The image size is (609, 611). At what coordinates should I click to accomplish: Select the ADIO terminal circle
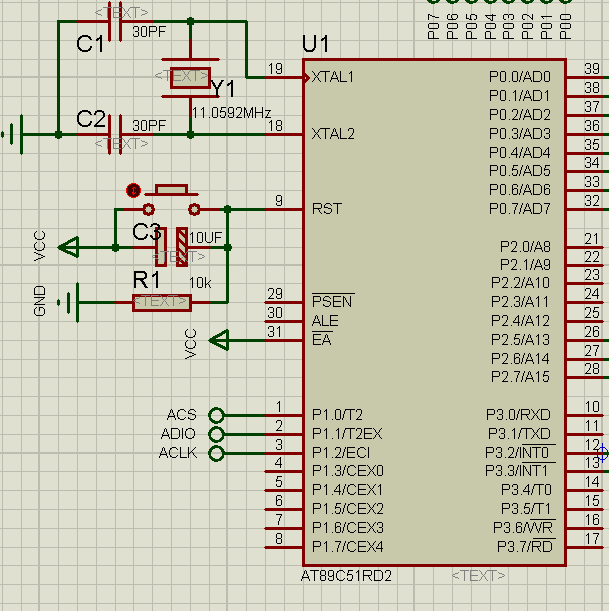click(x=216, y=434)
